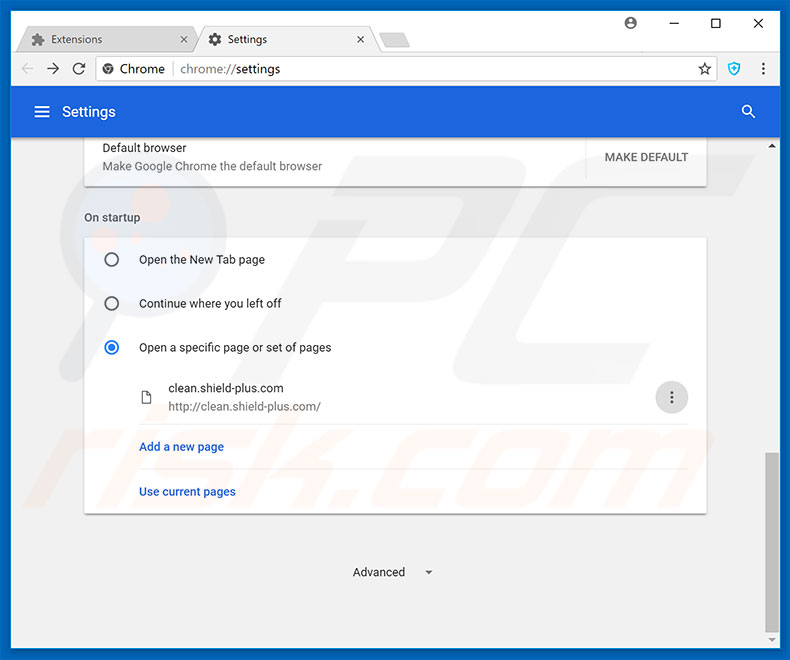Open Chrome's three-dot customize menu
The height and width of the screenshot is (660, 790).
tap(763, 69)
